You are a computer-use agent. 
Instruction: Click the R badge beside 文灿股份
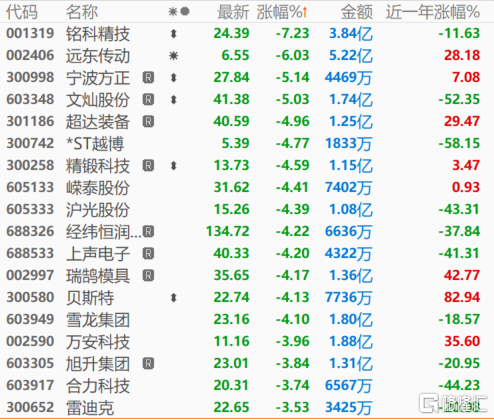pos(148,99)
